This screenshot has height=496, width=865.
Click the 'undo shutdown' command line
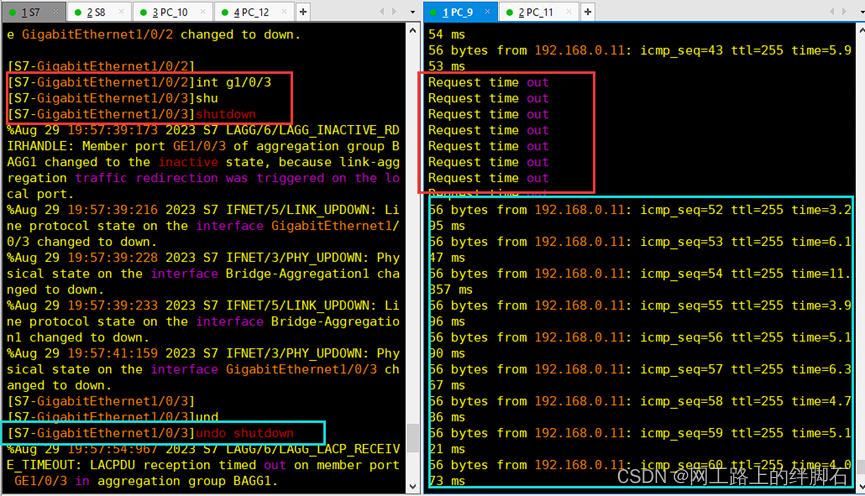pos(151,433)
